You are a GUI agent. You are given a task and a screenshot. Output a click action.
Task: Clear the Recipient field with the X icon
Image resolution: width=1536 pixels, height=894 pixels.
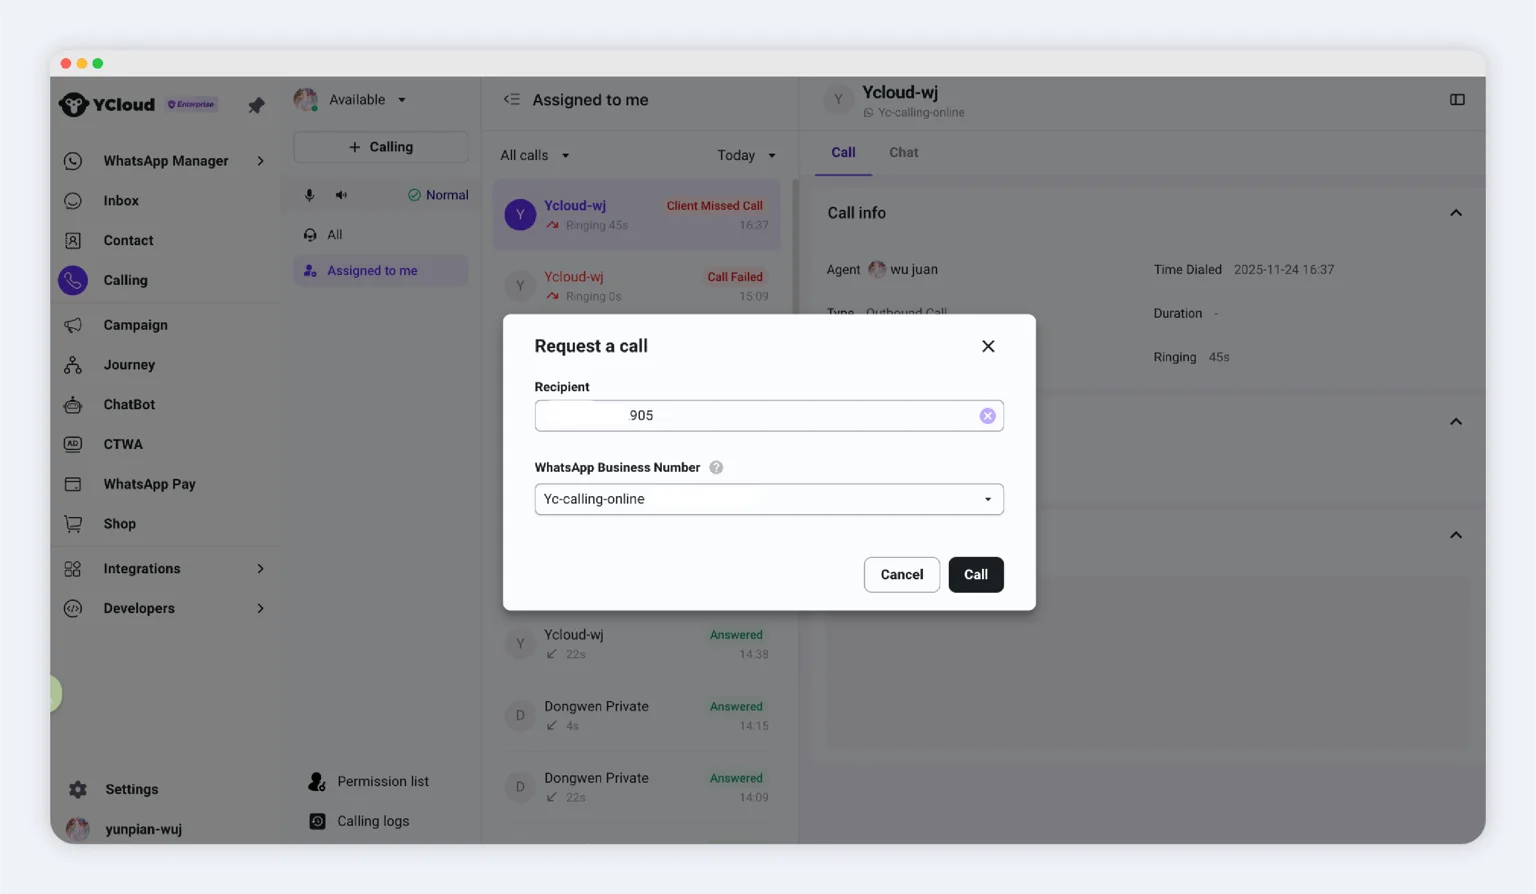[987, 416]
